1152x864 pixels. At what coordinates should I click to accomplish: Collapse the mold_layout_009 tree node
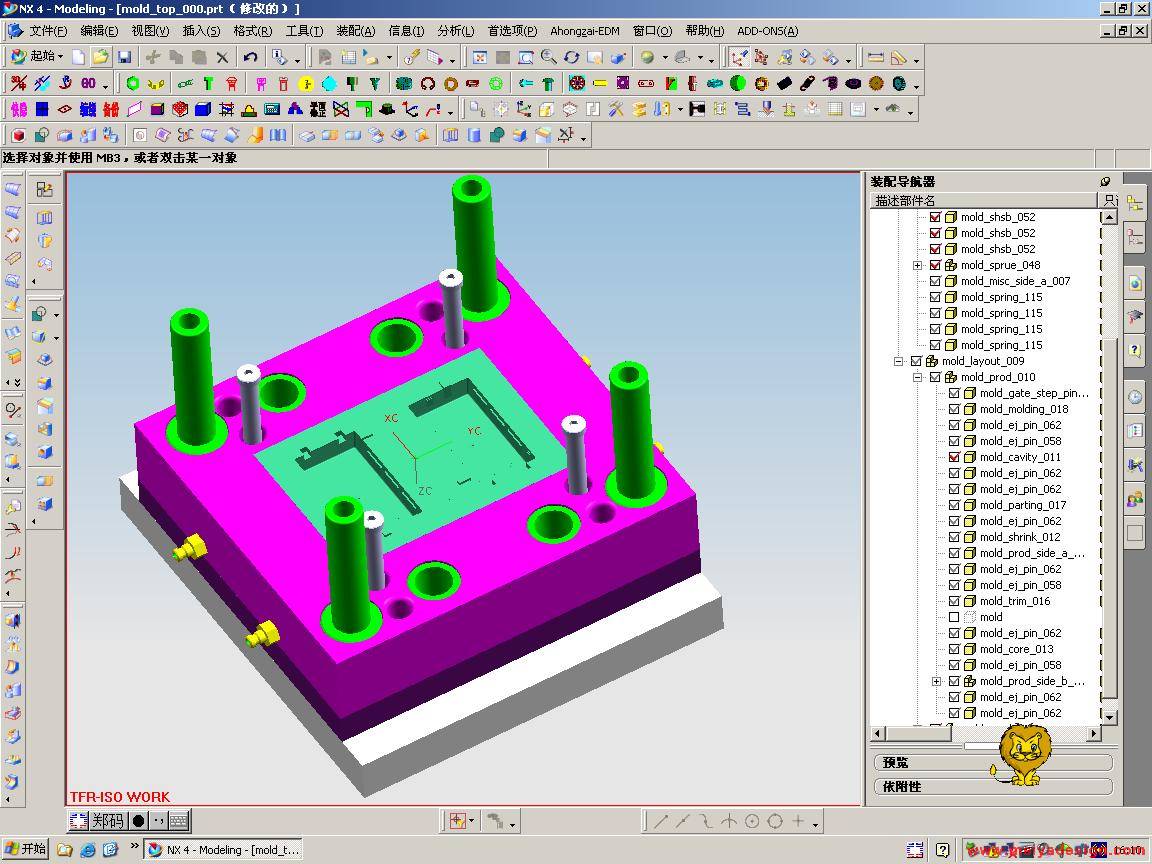pos(898,361)
